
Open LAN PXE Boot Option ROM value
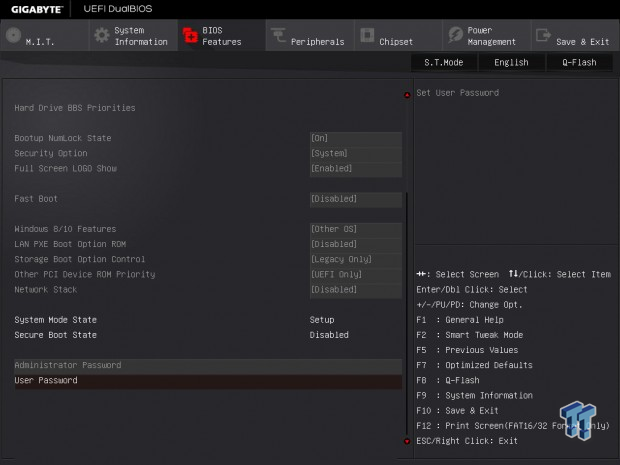pos(356,244)
